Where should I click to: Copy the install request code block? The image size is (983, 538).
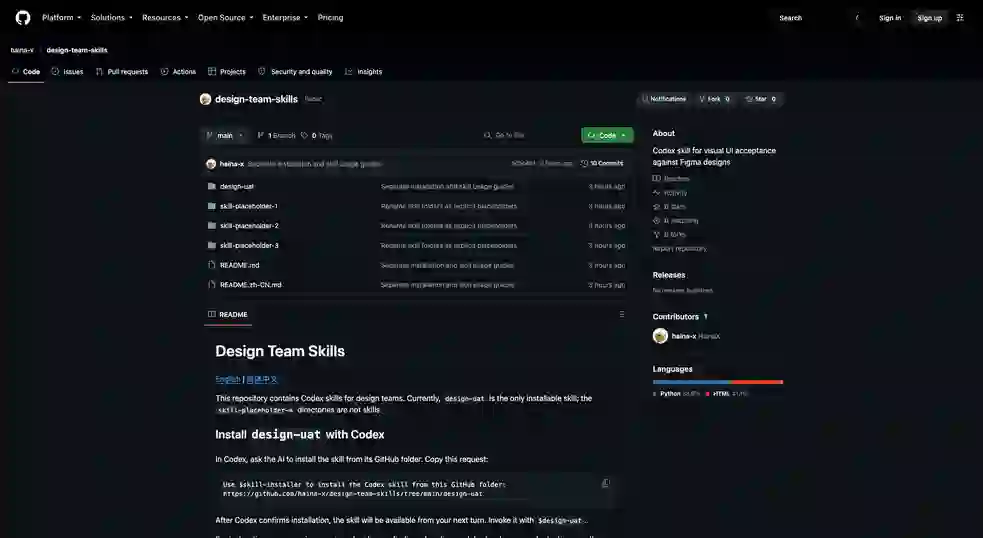(606, 483)
